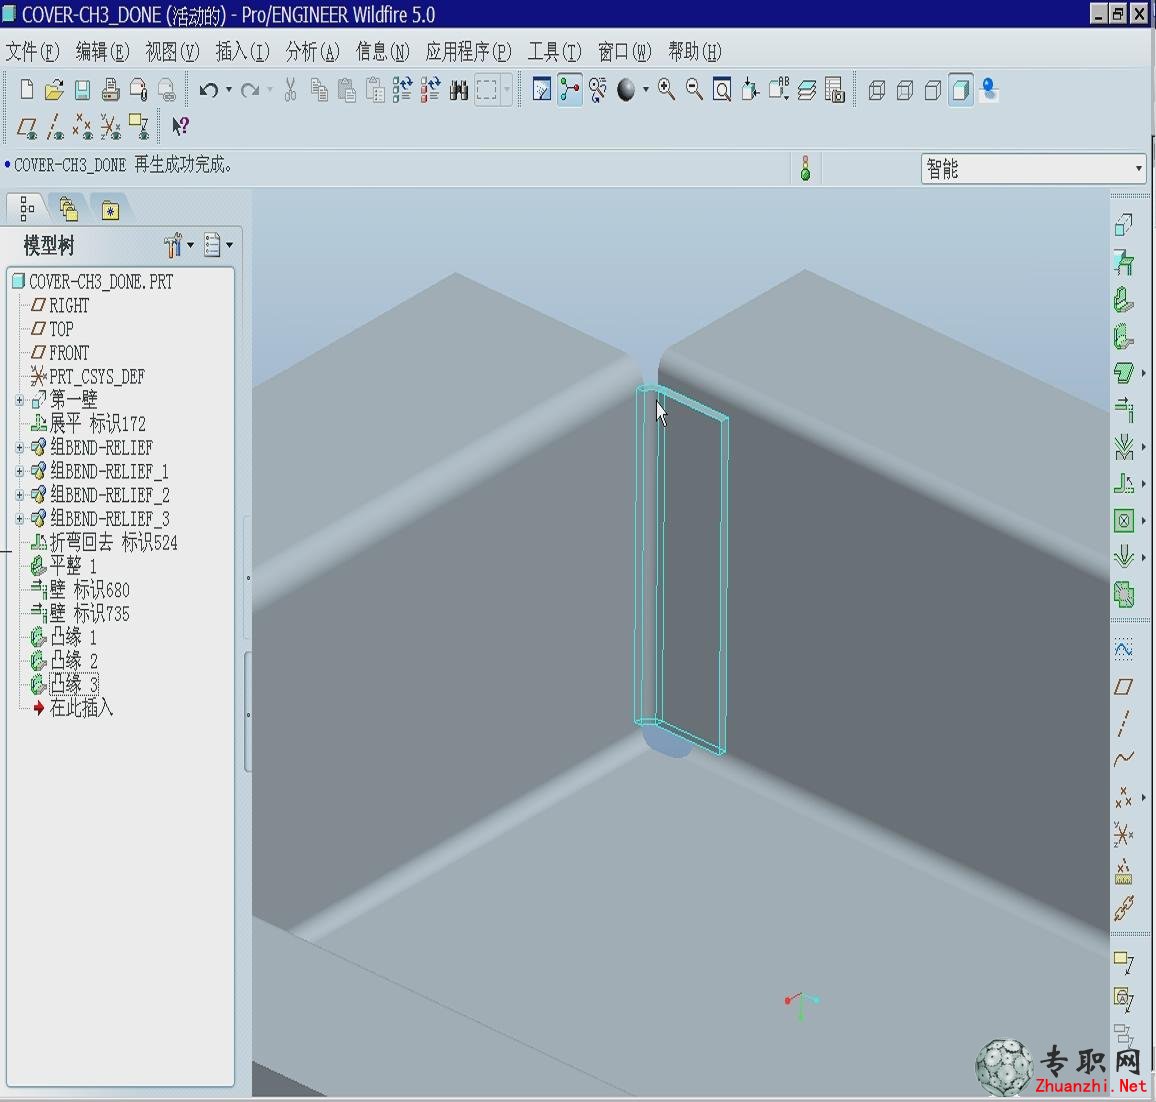Open the 文件(F) menu
The height and width of the screenshot is (1102, 1156).
pos(32,52)
